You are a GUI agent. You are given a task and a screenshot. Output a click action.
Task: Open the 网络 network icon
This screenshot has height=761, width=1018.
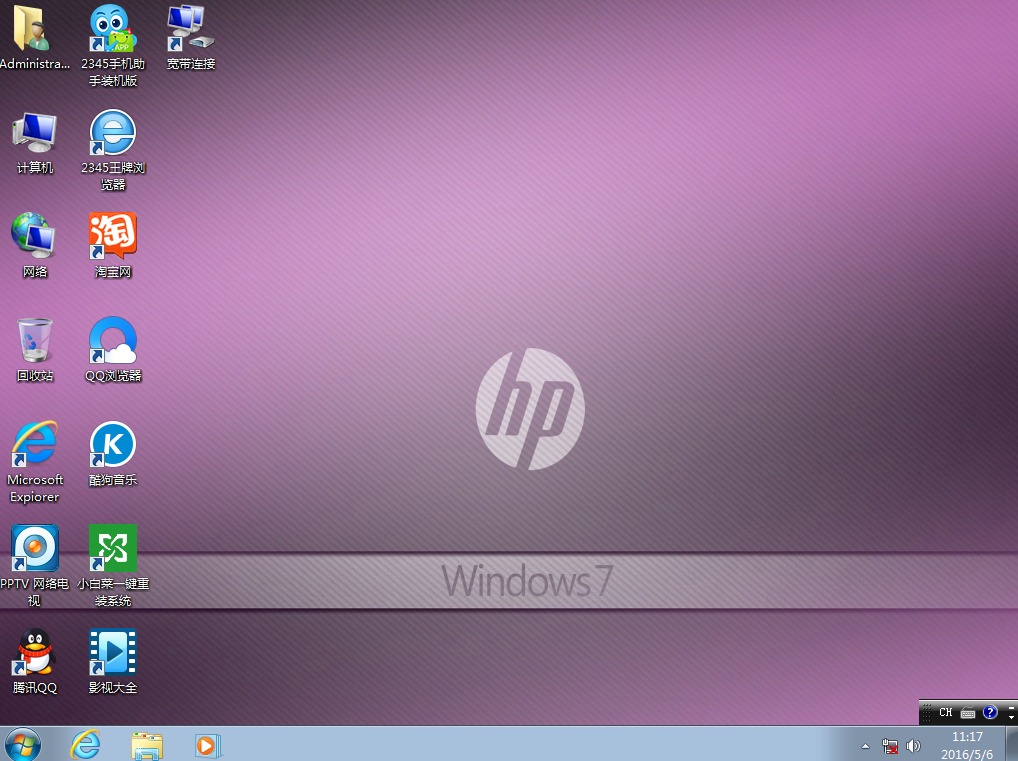pyautogui.click(x=34, y=245)
